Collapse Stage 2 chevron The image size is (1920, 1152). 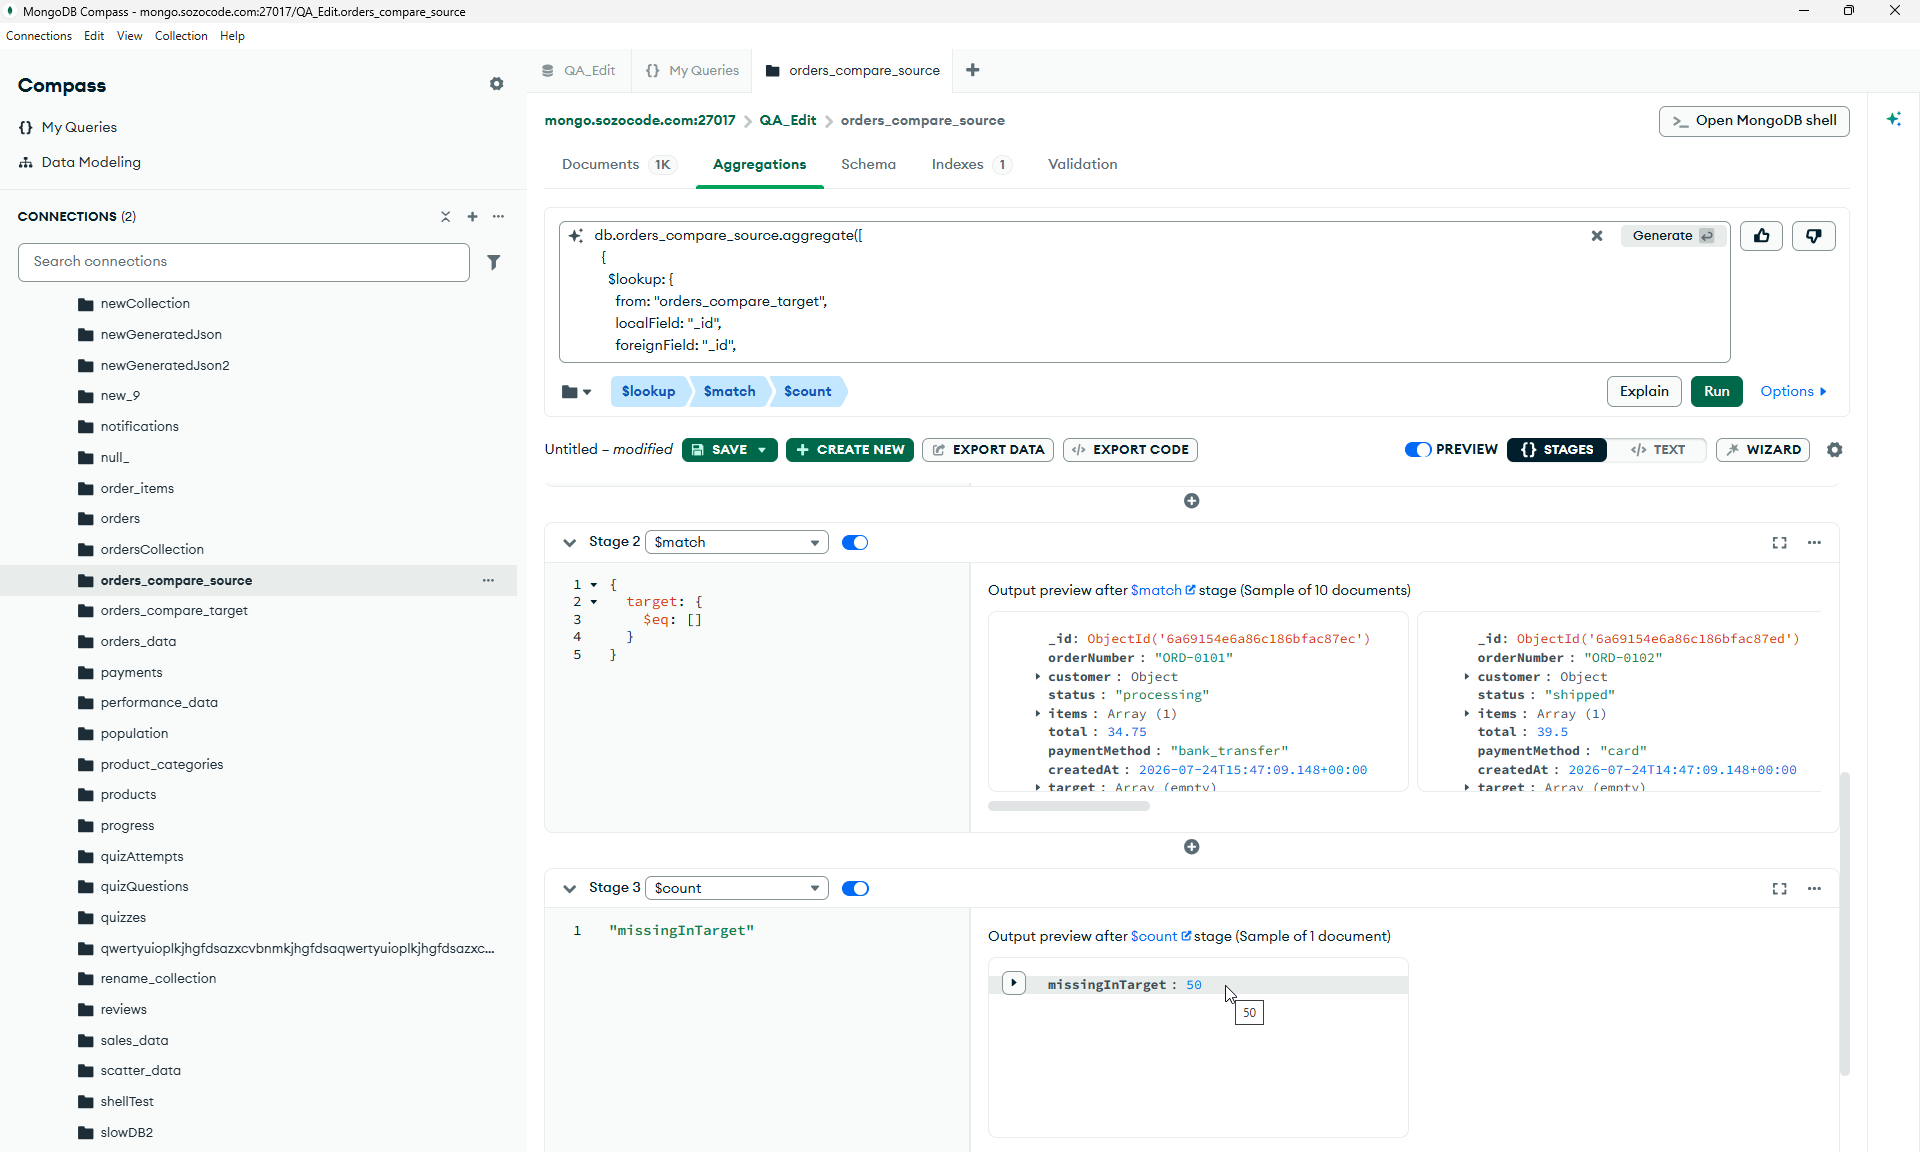(569, 543)
